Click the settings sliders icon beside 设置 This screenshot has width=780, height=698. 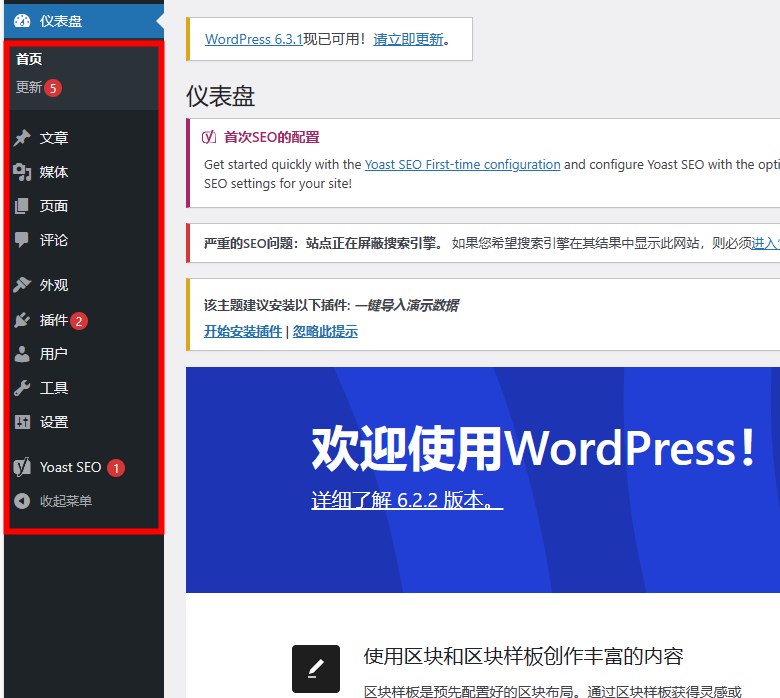22,422
